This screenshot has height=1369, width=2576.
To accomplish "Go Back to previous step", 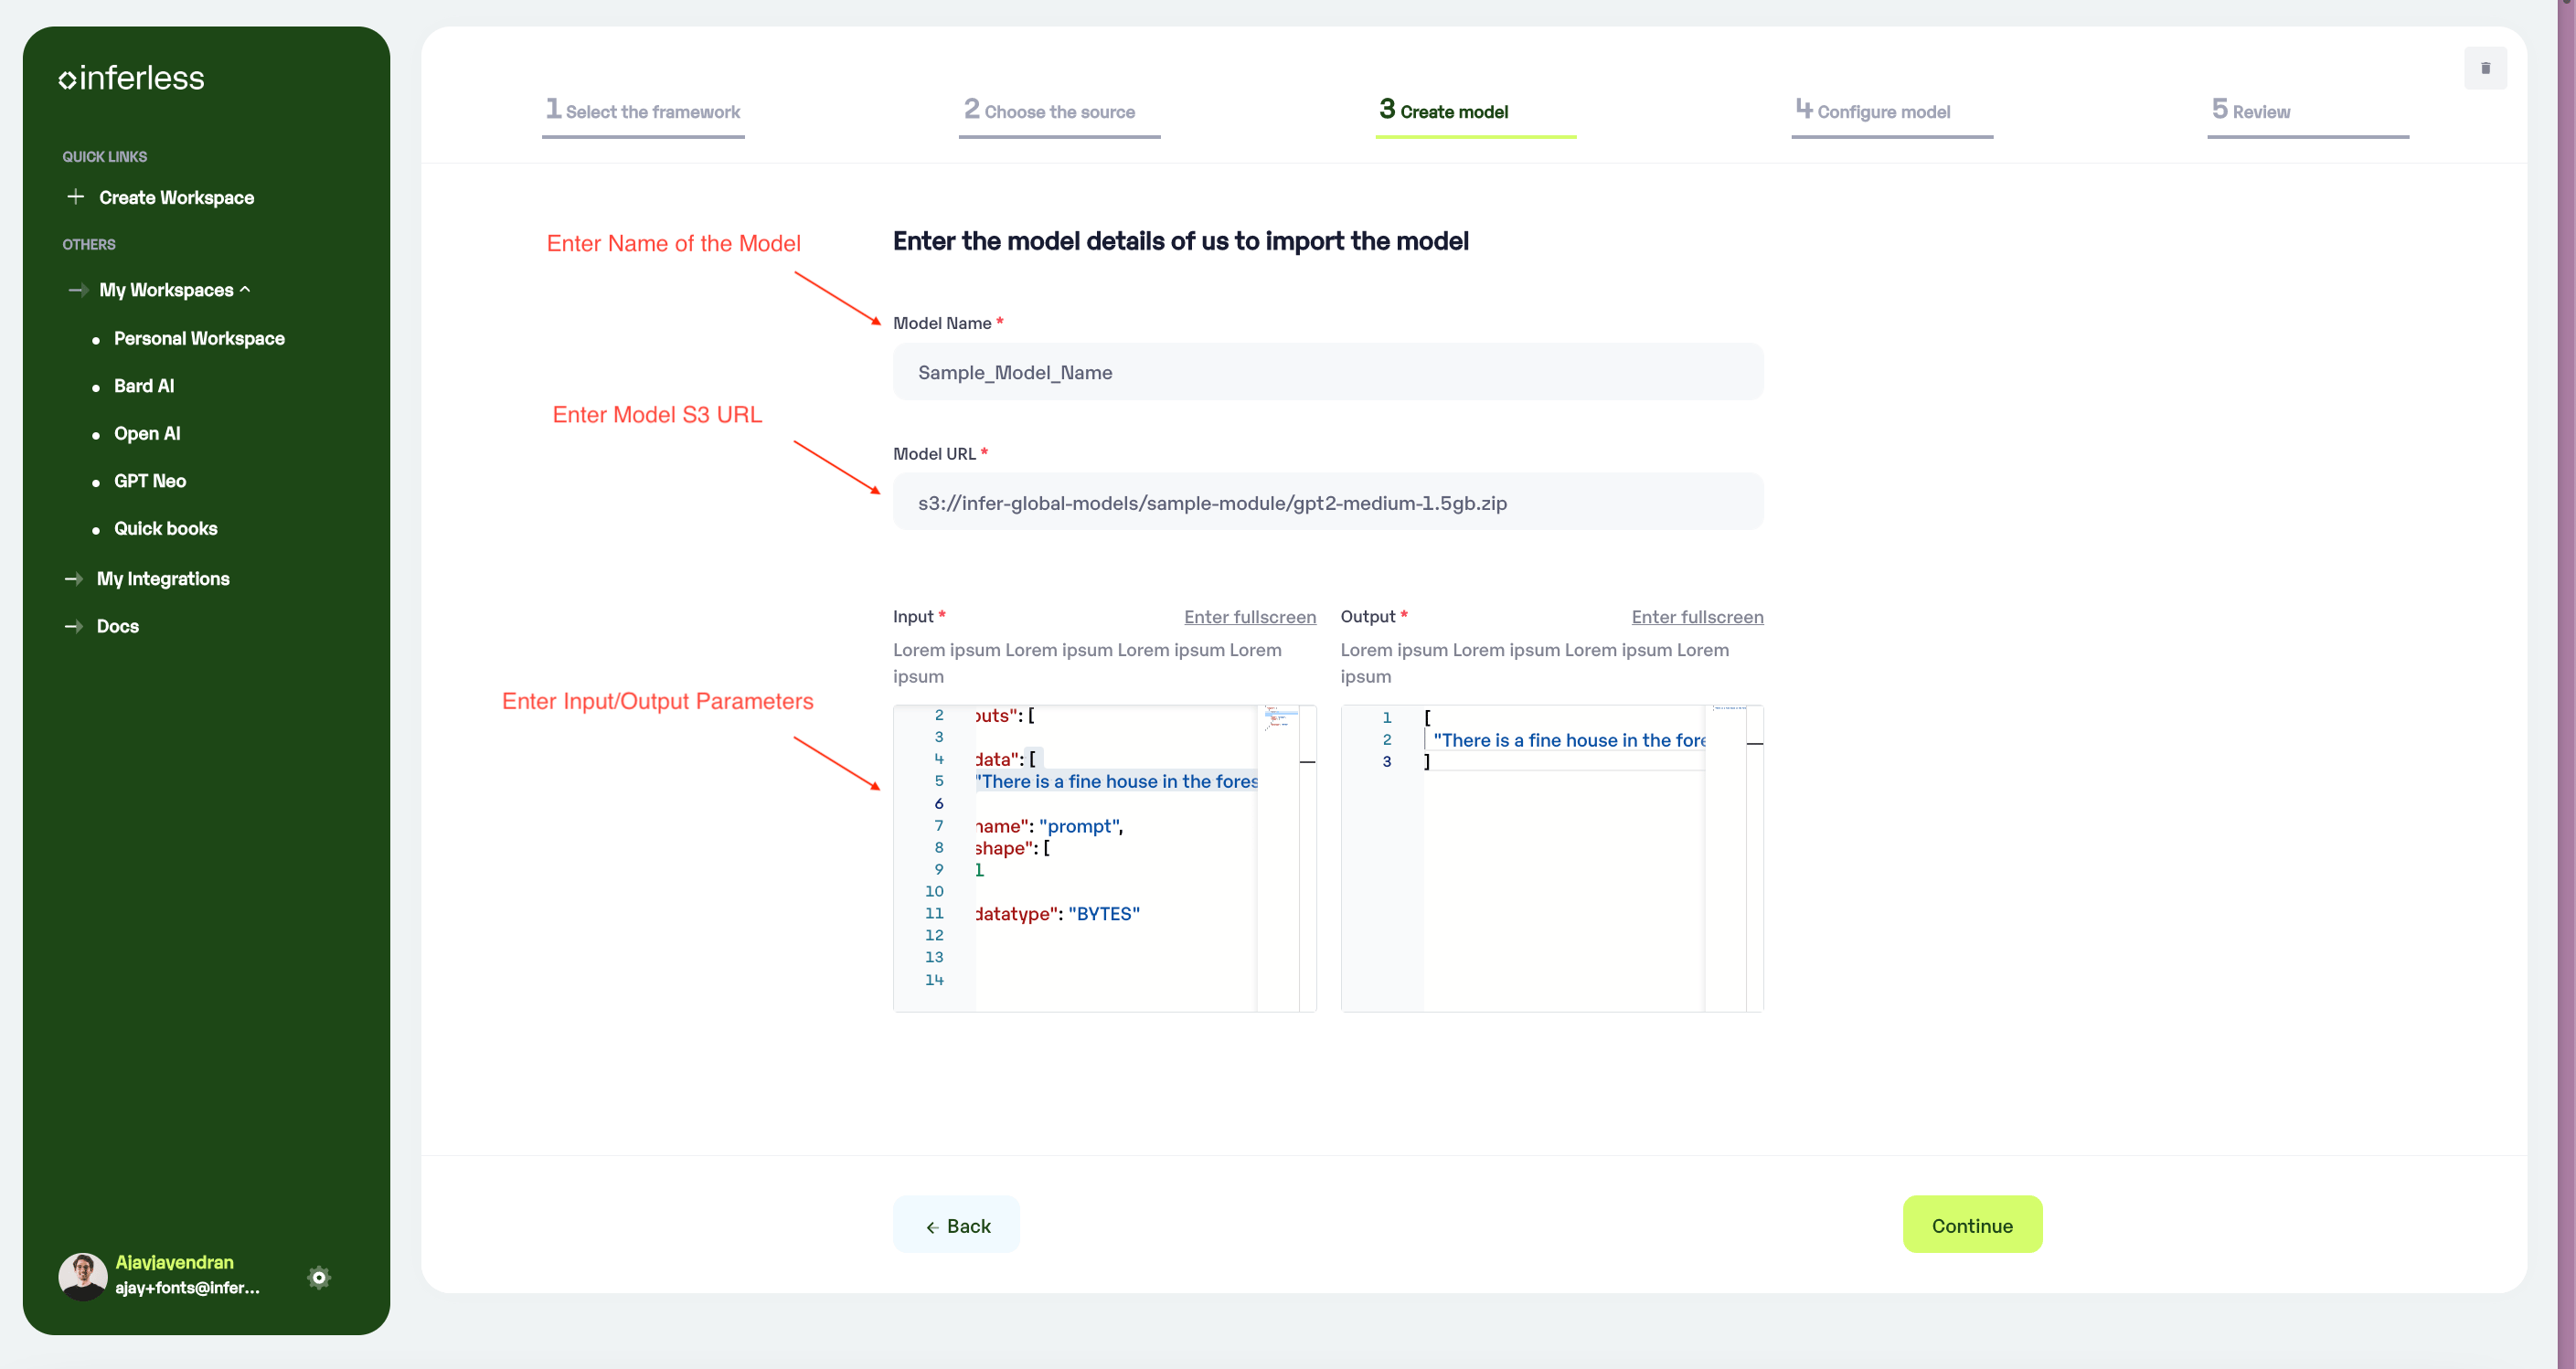I will click(956, 1225).
